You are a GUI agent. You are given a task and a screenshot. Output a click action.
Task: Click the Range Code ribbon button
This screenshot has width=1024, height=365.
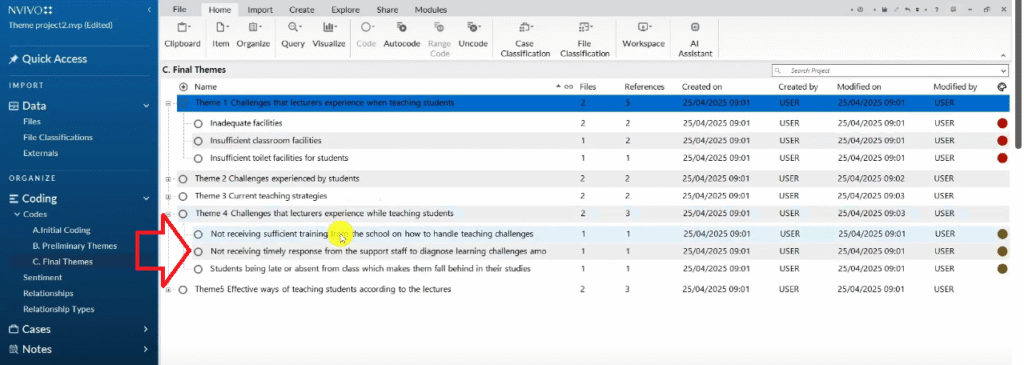(440, 39)
